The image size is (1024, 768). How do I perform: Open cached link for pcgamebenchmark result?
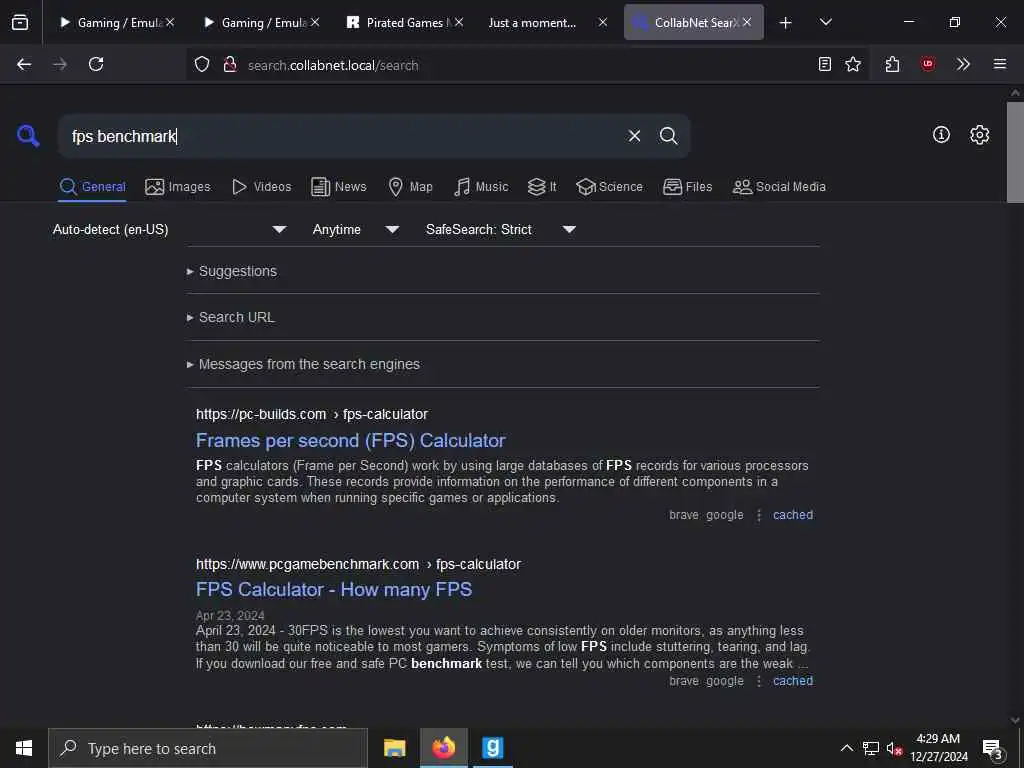[x=793, y=681]
